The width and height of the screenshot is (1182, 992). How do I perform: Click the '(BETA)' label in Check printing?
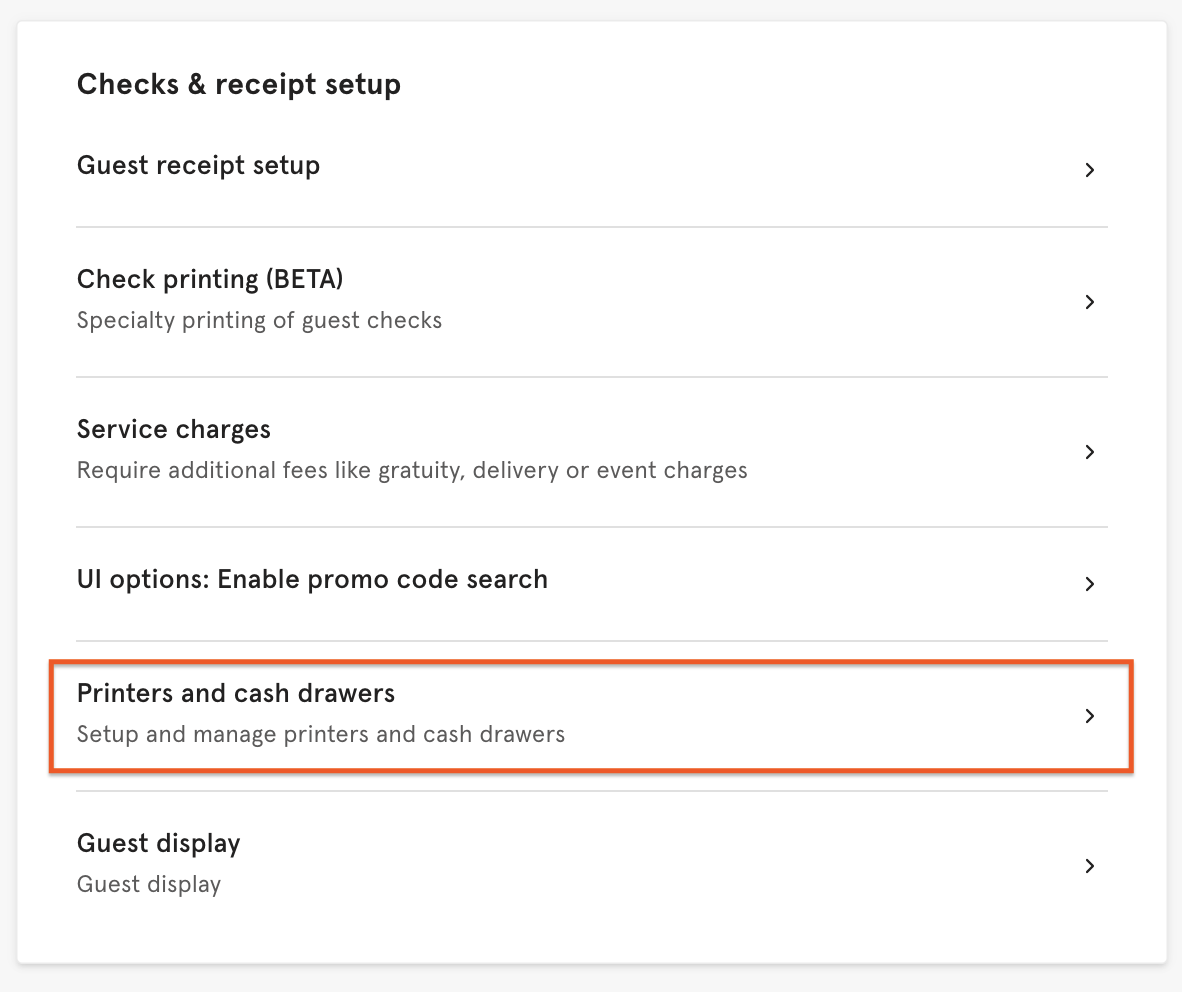coord(304,279)
